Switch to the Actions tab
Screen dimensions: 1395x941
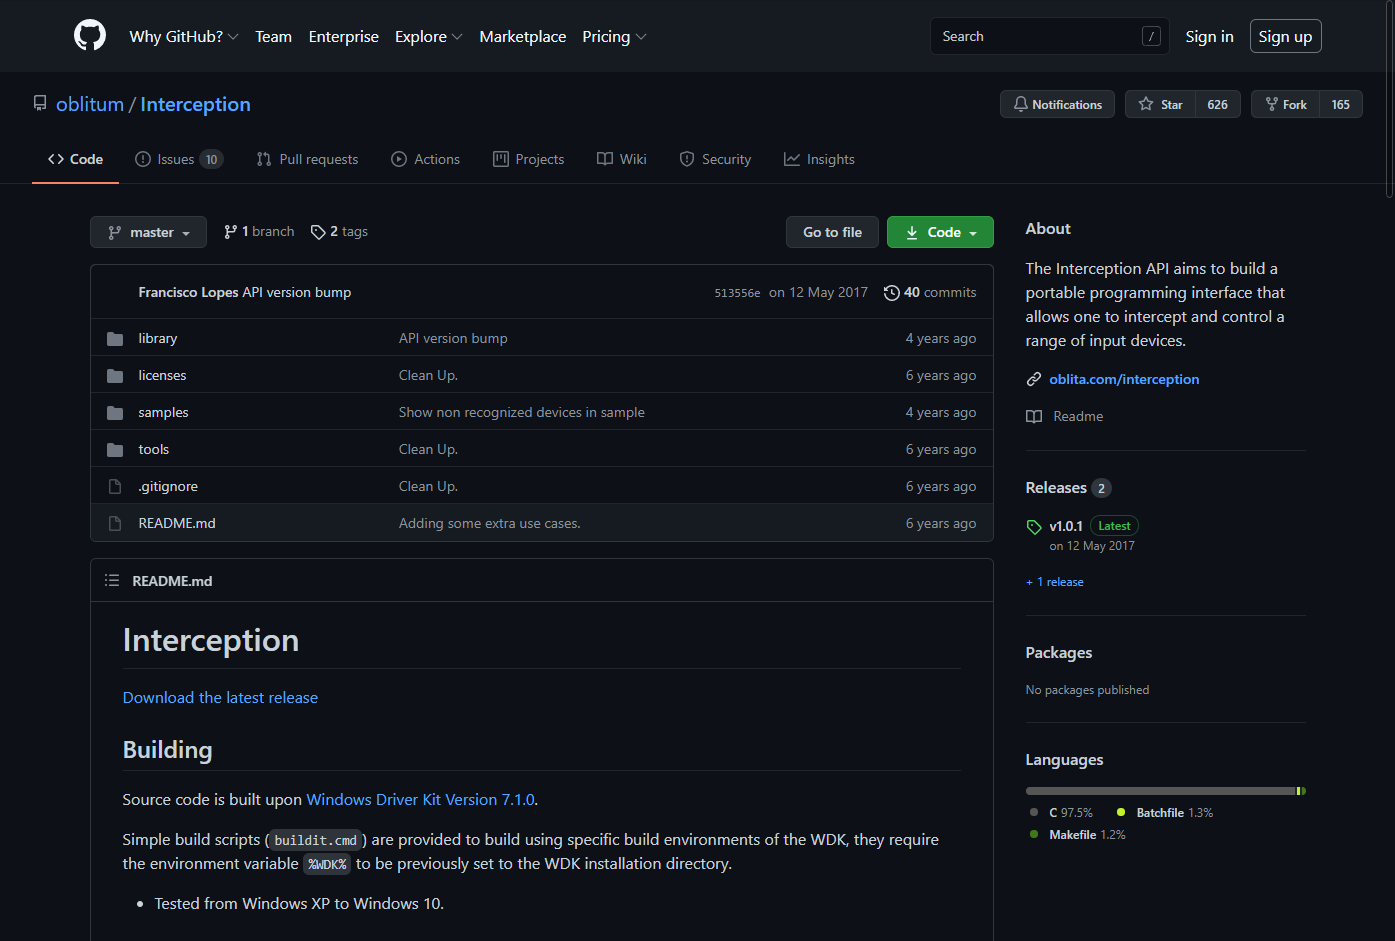[426, 159]
